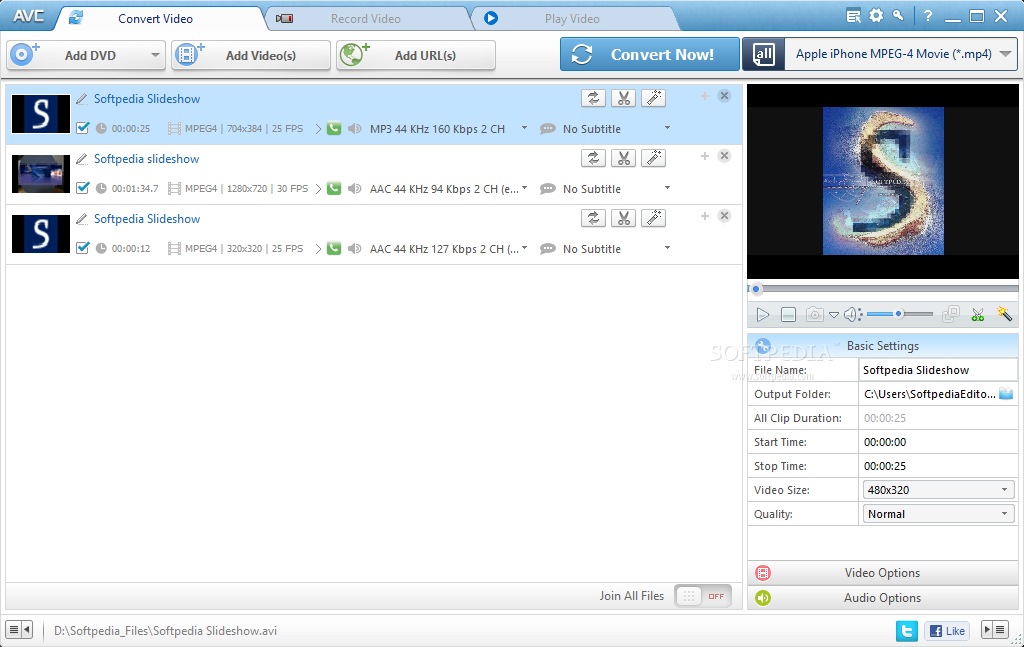The width and height of the screenshot is (1024, 647).
Task: Open Quality Normal dropdown
Action: pyautogui.click(x=938, y=514)
